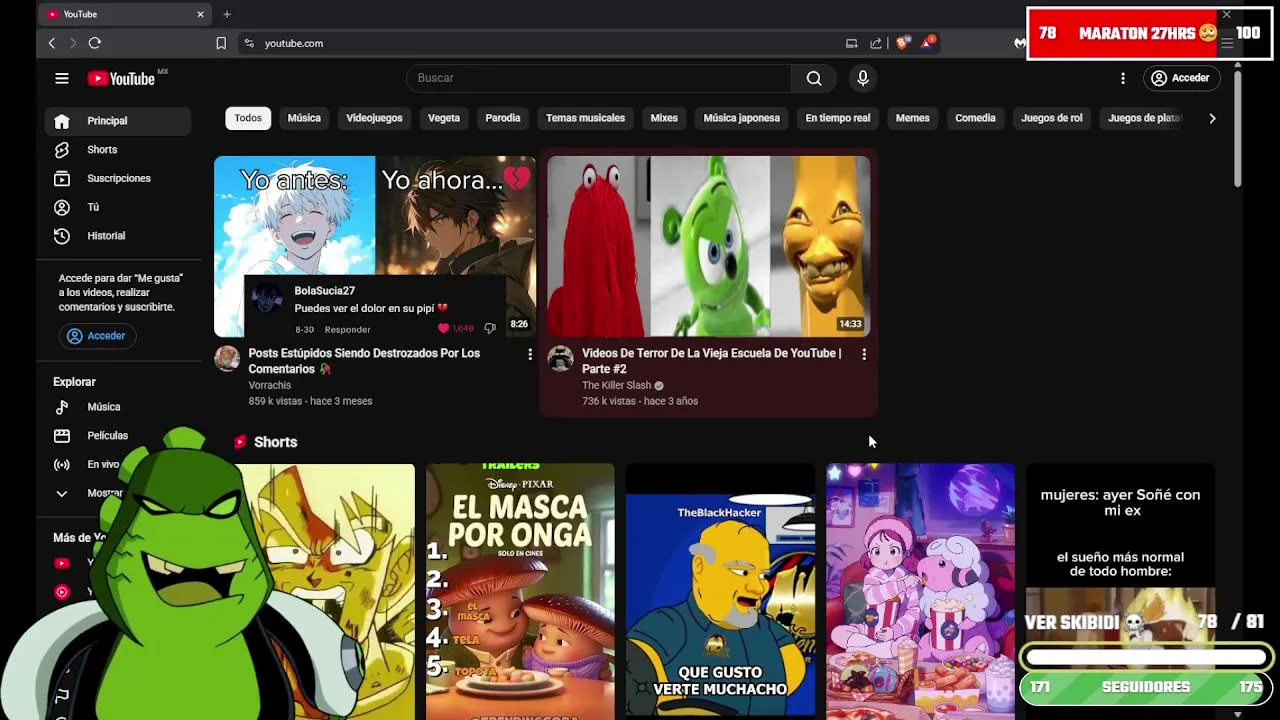This screenshot has height=720, width=1280.
Task: Open the Que Gusto Verte Muchacho short
Action: point(720,591)
